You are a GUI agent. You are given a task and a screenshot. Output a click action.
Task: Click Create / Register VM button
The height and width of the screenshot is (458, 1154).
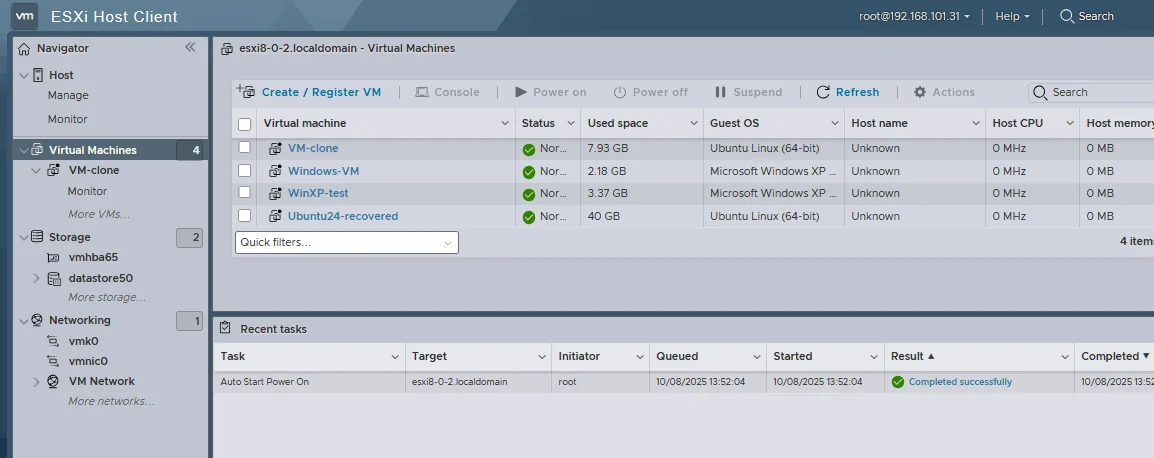coord(308,92)
